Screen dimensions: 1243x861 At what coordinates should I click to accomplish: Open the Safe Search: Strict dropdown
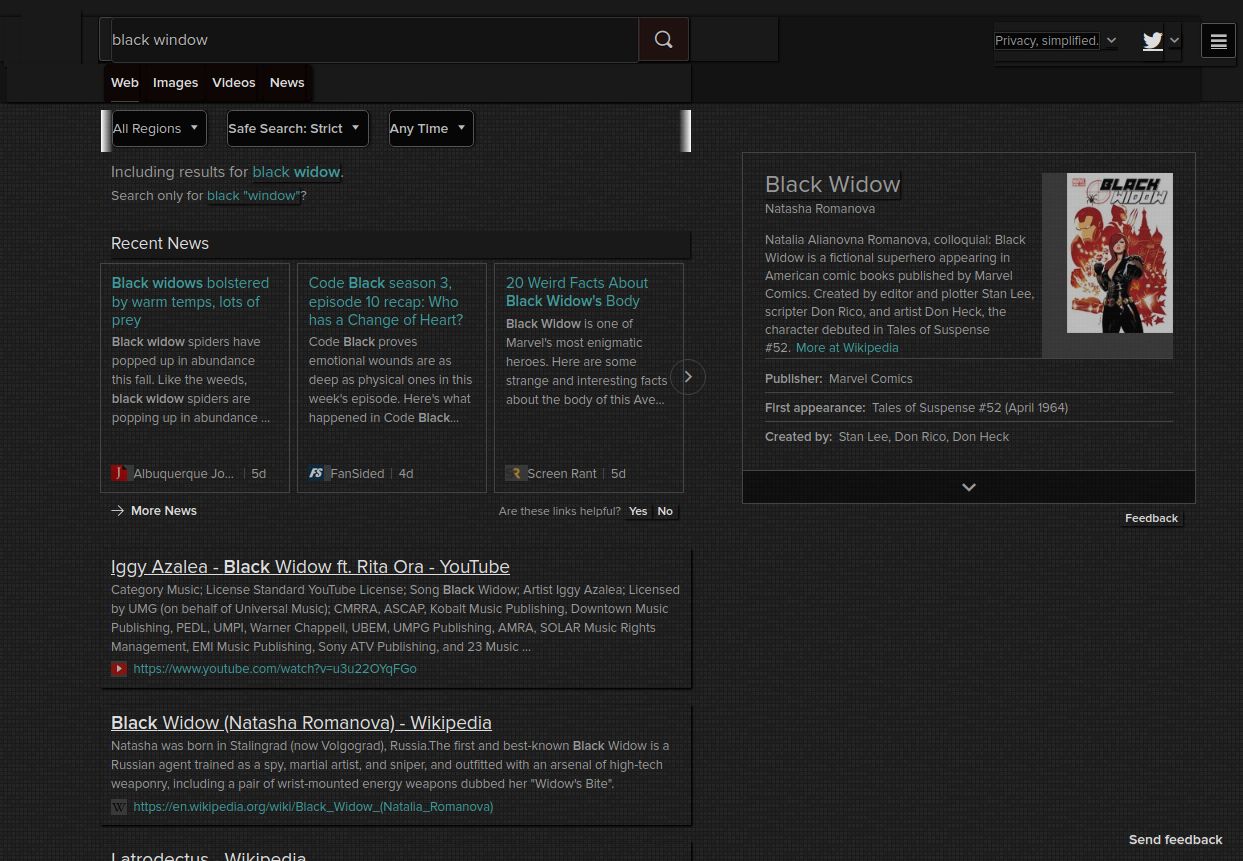pos(297,128)
